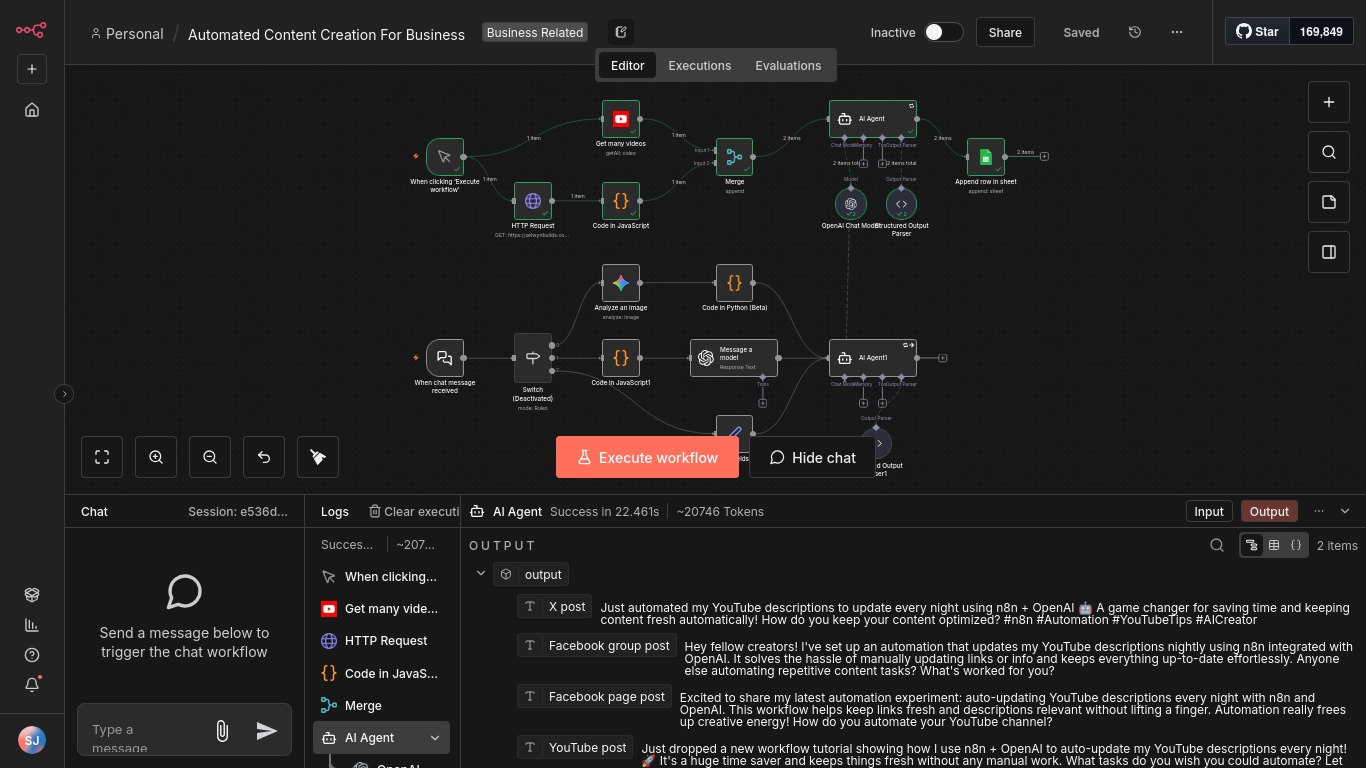
Task: Select the Merge node on canvas
Action: tap(734, 157)
